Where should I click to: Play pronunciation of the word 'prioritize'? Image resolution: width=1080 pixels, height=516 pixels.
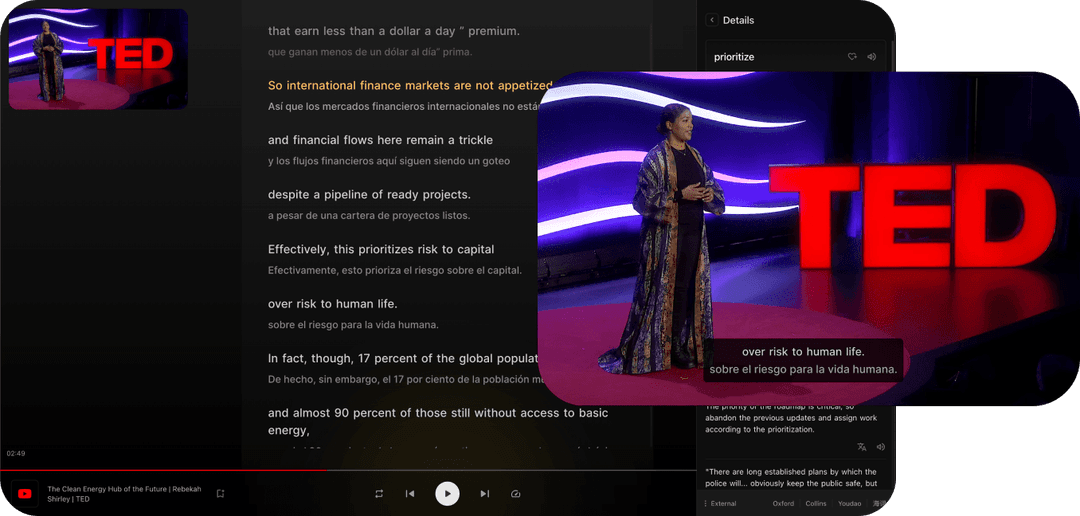pyautogui.click(x=872, y=57)
